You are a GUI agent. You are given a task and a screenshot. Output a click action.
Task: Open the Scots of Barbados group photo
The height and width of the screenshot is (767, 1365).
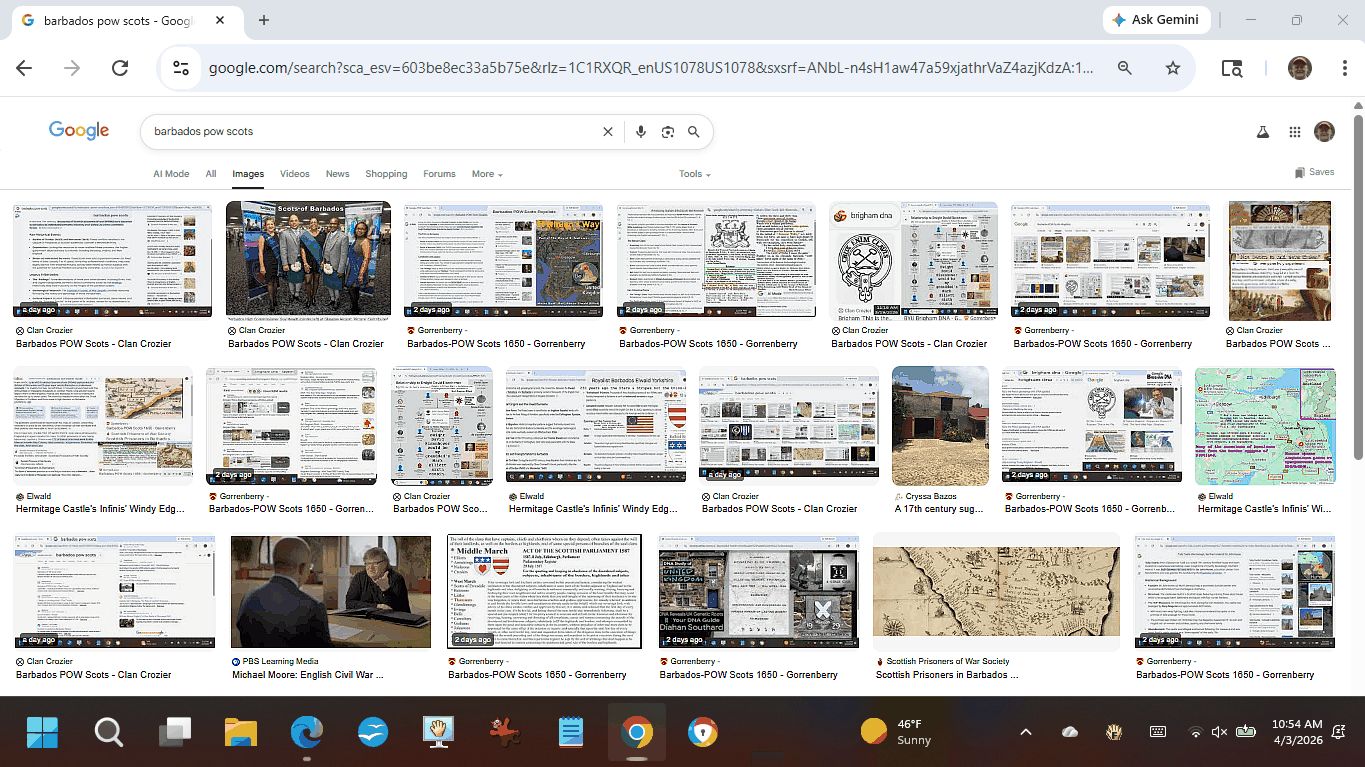pos(308,258)
